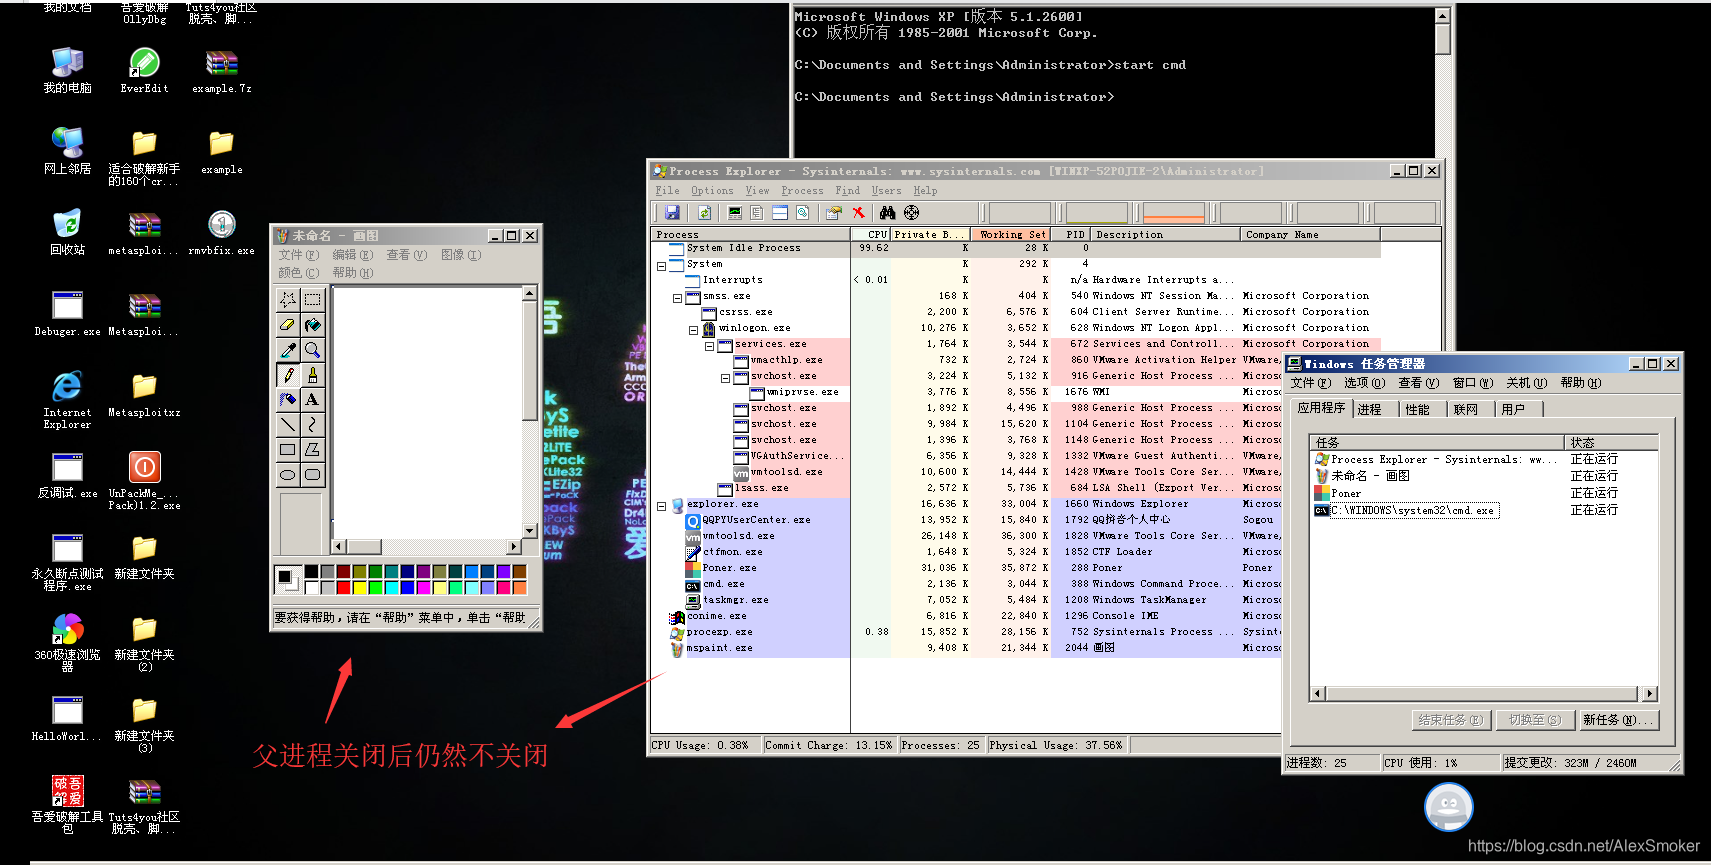Viewport: 1711px width, 865px height.
Task: Select the Pick Color eyedropper tool
Action: click(288, 349)
